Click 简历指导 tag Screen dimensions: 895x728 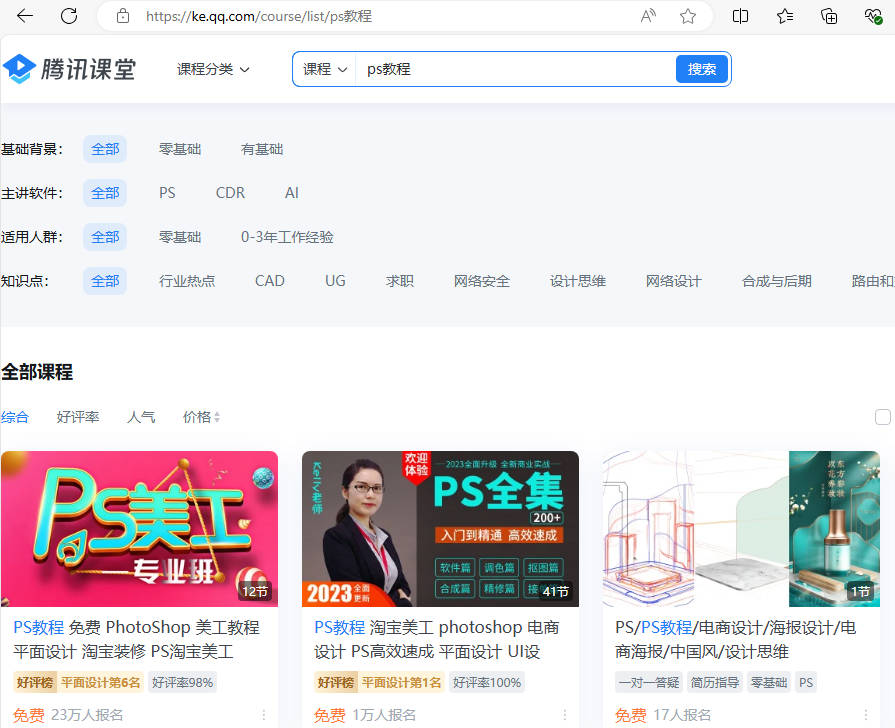click(715, 682)
